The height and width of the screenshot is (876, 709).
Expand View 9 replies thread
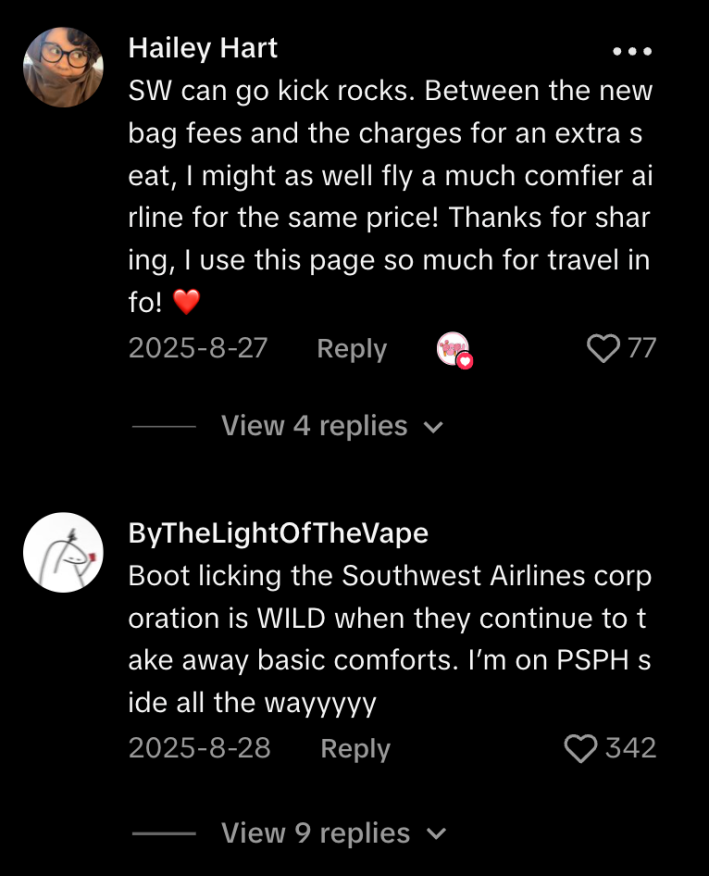point(314,833)
